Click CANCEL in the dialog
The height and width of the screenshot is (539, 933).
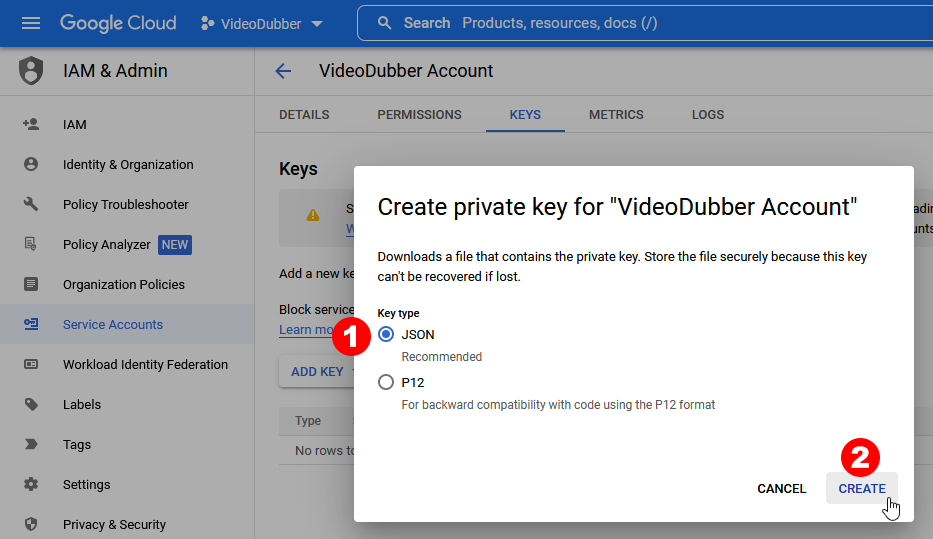coord(781,488)
